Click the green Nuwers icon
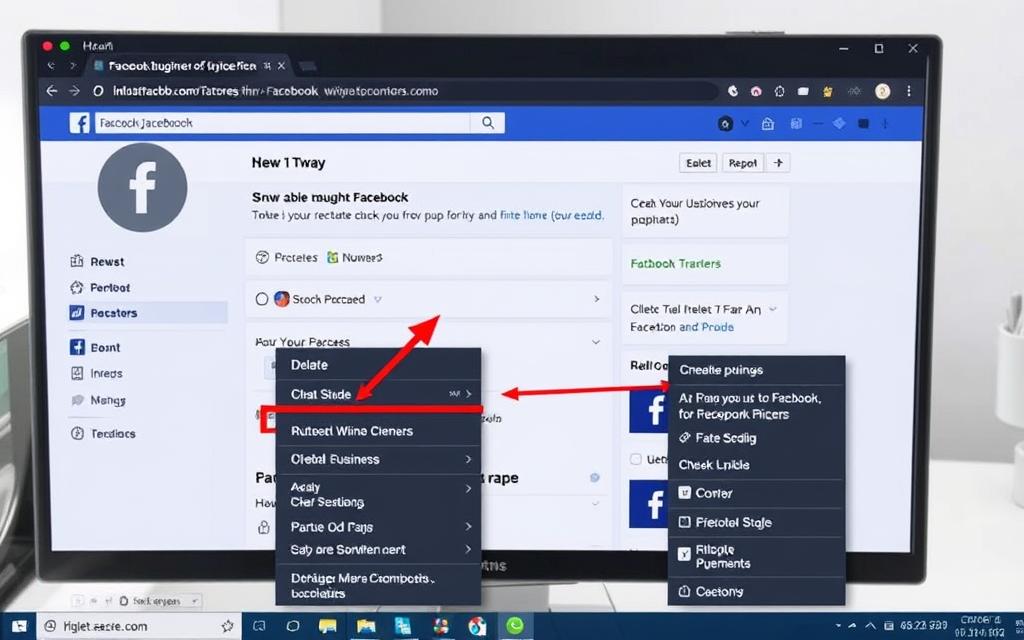Viewport: 1024px width, 640px height. coord(332,257)
